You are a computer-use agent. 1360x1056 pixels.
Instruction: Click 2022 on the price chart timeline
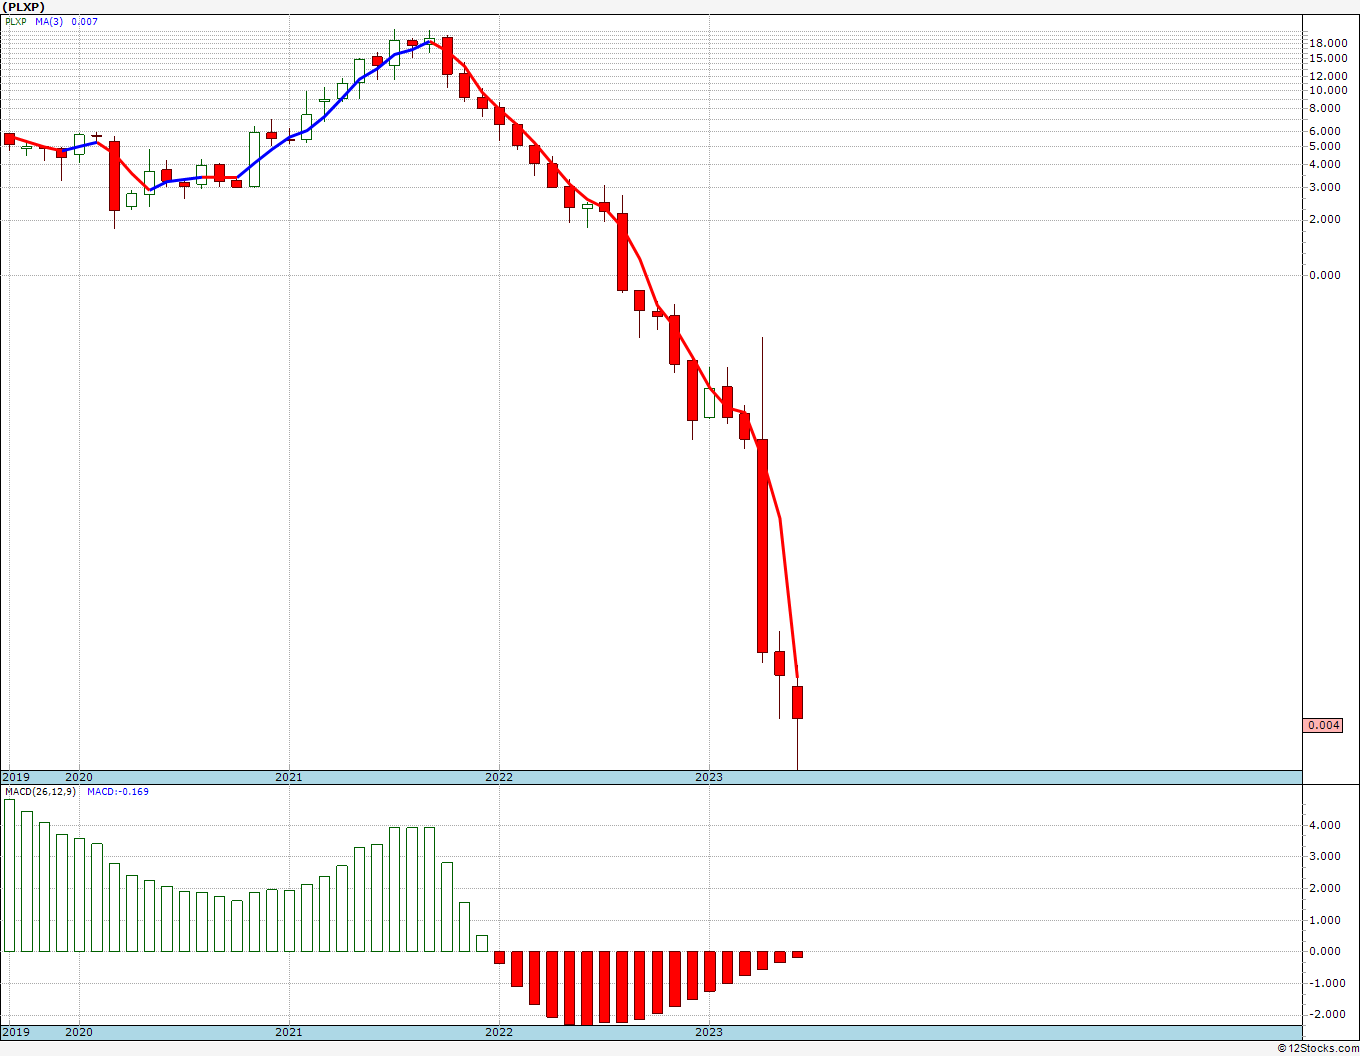tap(498, 777)
